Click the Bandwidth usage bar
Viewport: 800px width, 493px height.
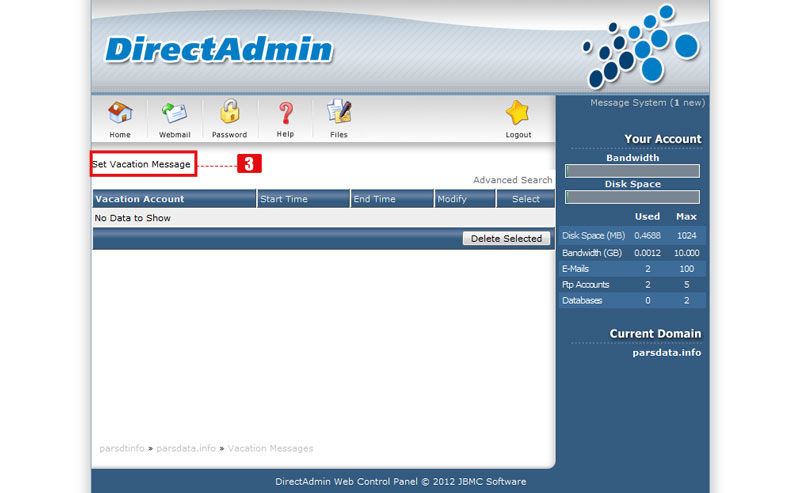[632, 171]
